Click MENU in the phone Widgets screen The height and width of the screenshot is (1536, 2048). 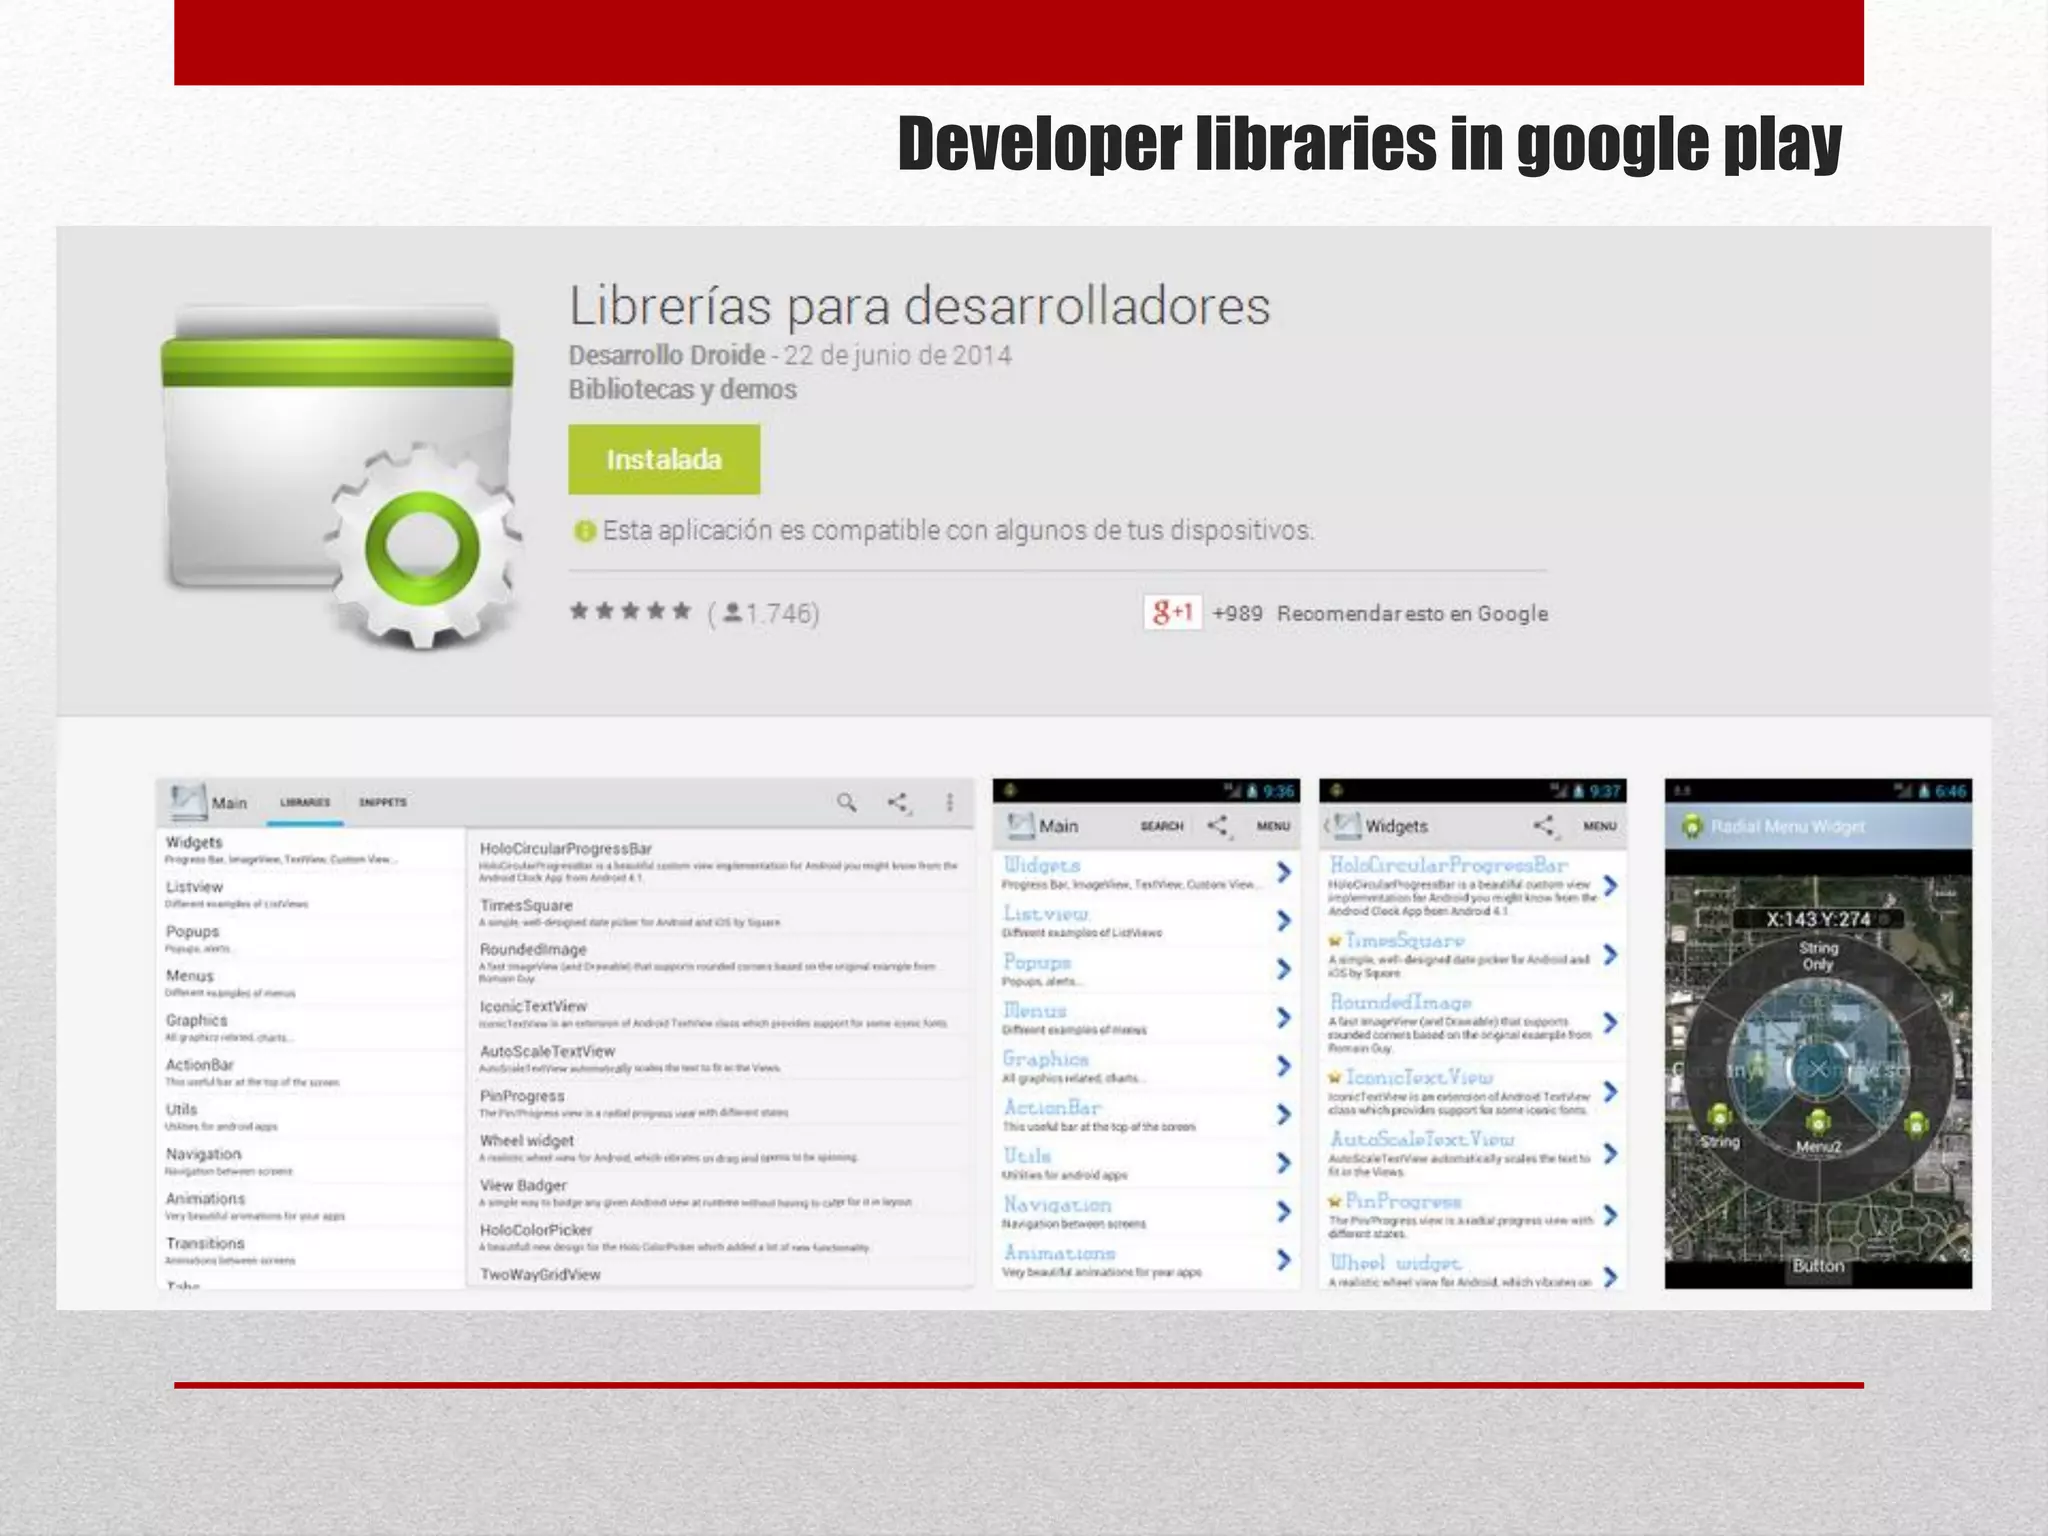(x=1600, y=826)
